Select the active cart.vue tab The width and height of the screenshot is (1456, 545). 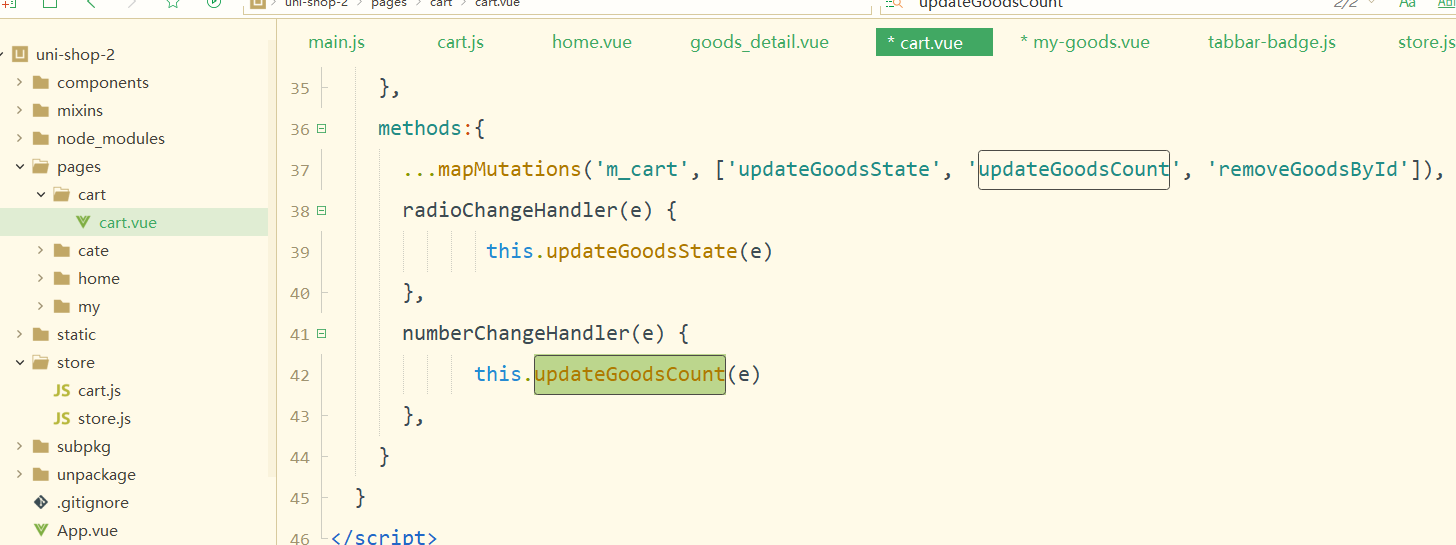(x=934, y=42)
